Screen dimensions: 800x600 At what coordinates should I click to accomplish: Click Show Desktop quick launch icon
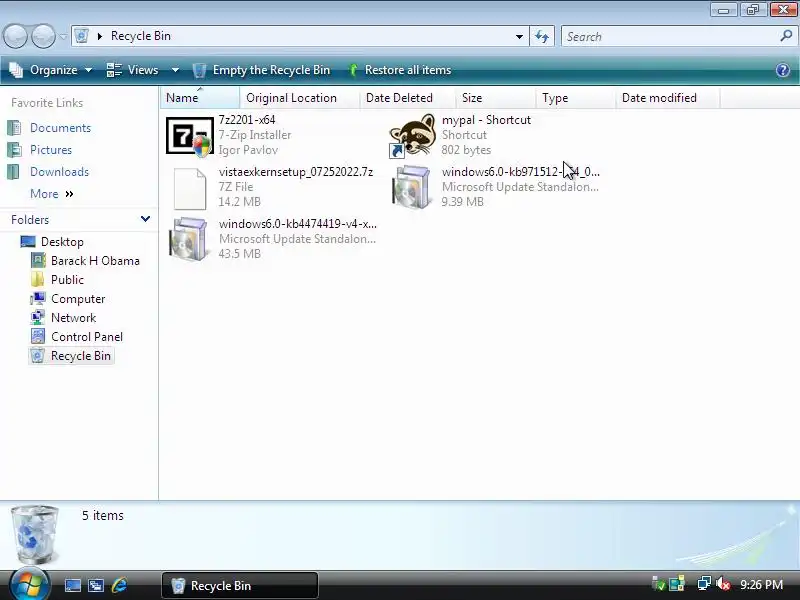72,586
